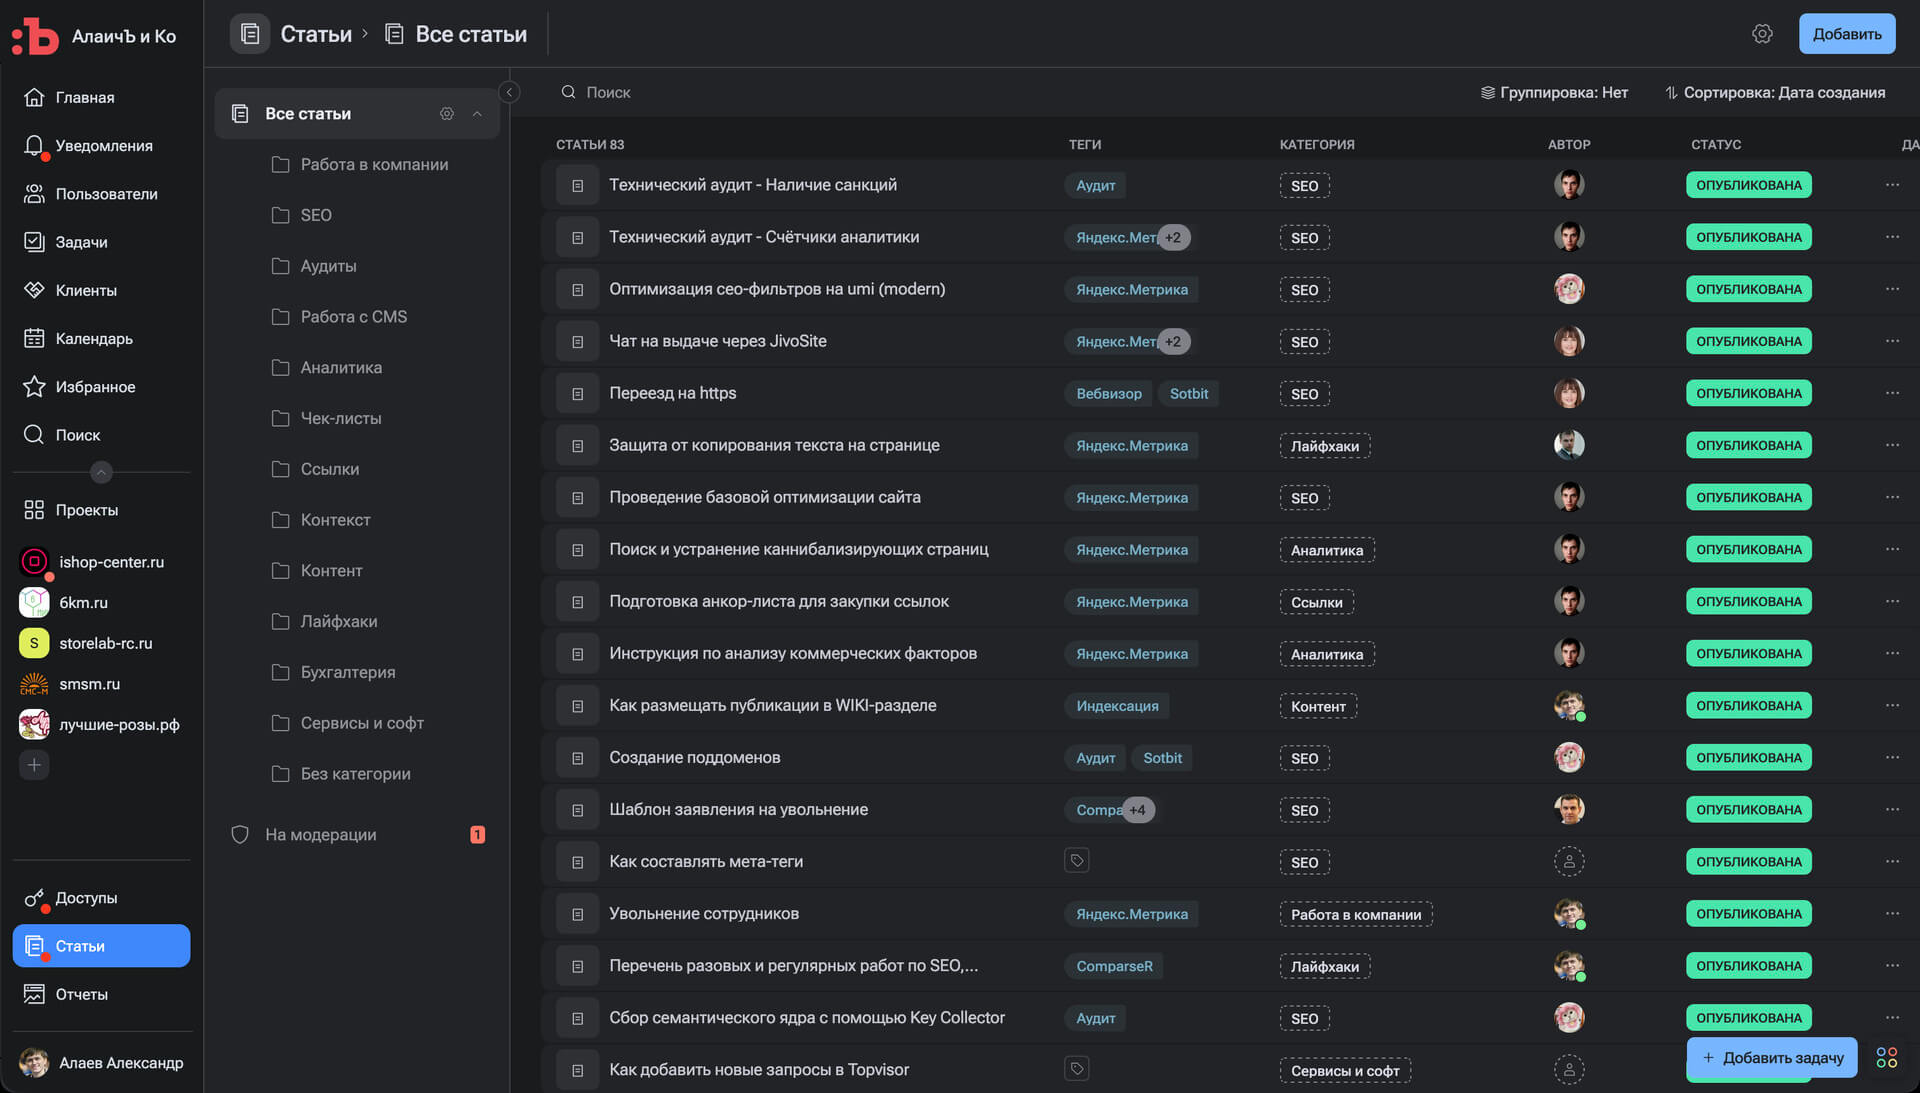Collapse the left categories panel arrow
The image size is (1920, 1093).
(509, 92)
